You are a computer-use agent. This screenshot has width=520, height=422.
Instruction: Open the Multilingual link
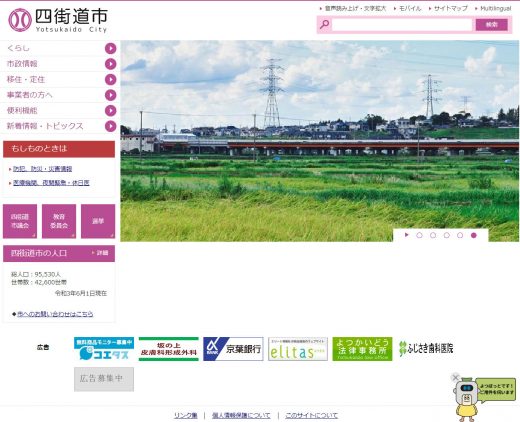495,8
